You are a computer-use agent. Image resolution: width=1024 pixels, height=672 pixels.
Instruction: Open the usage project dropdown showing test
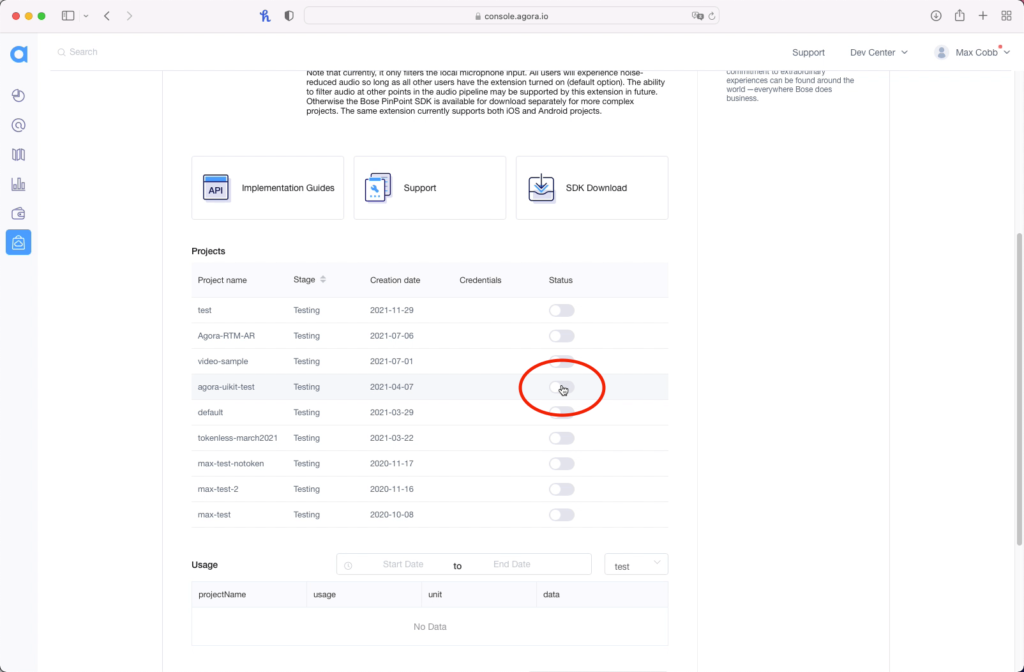(636, 564)
